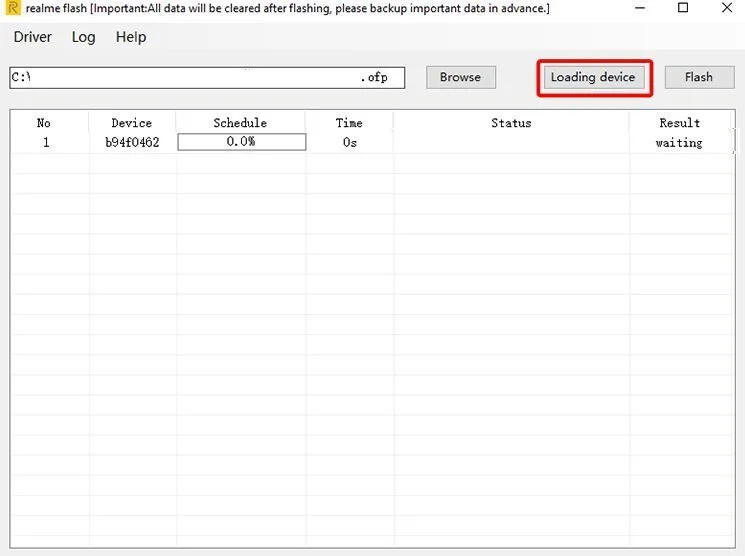
Task: Click the Status column header
Action: pos(511,123)
